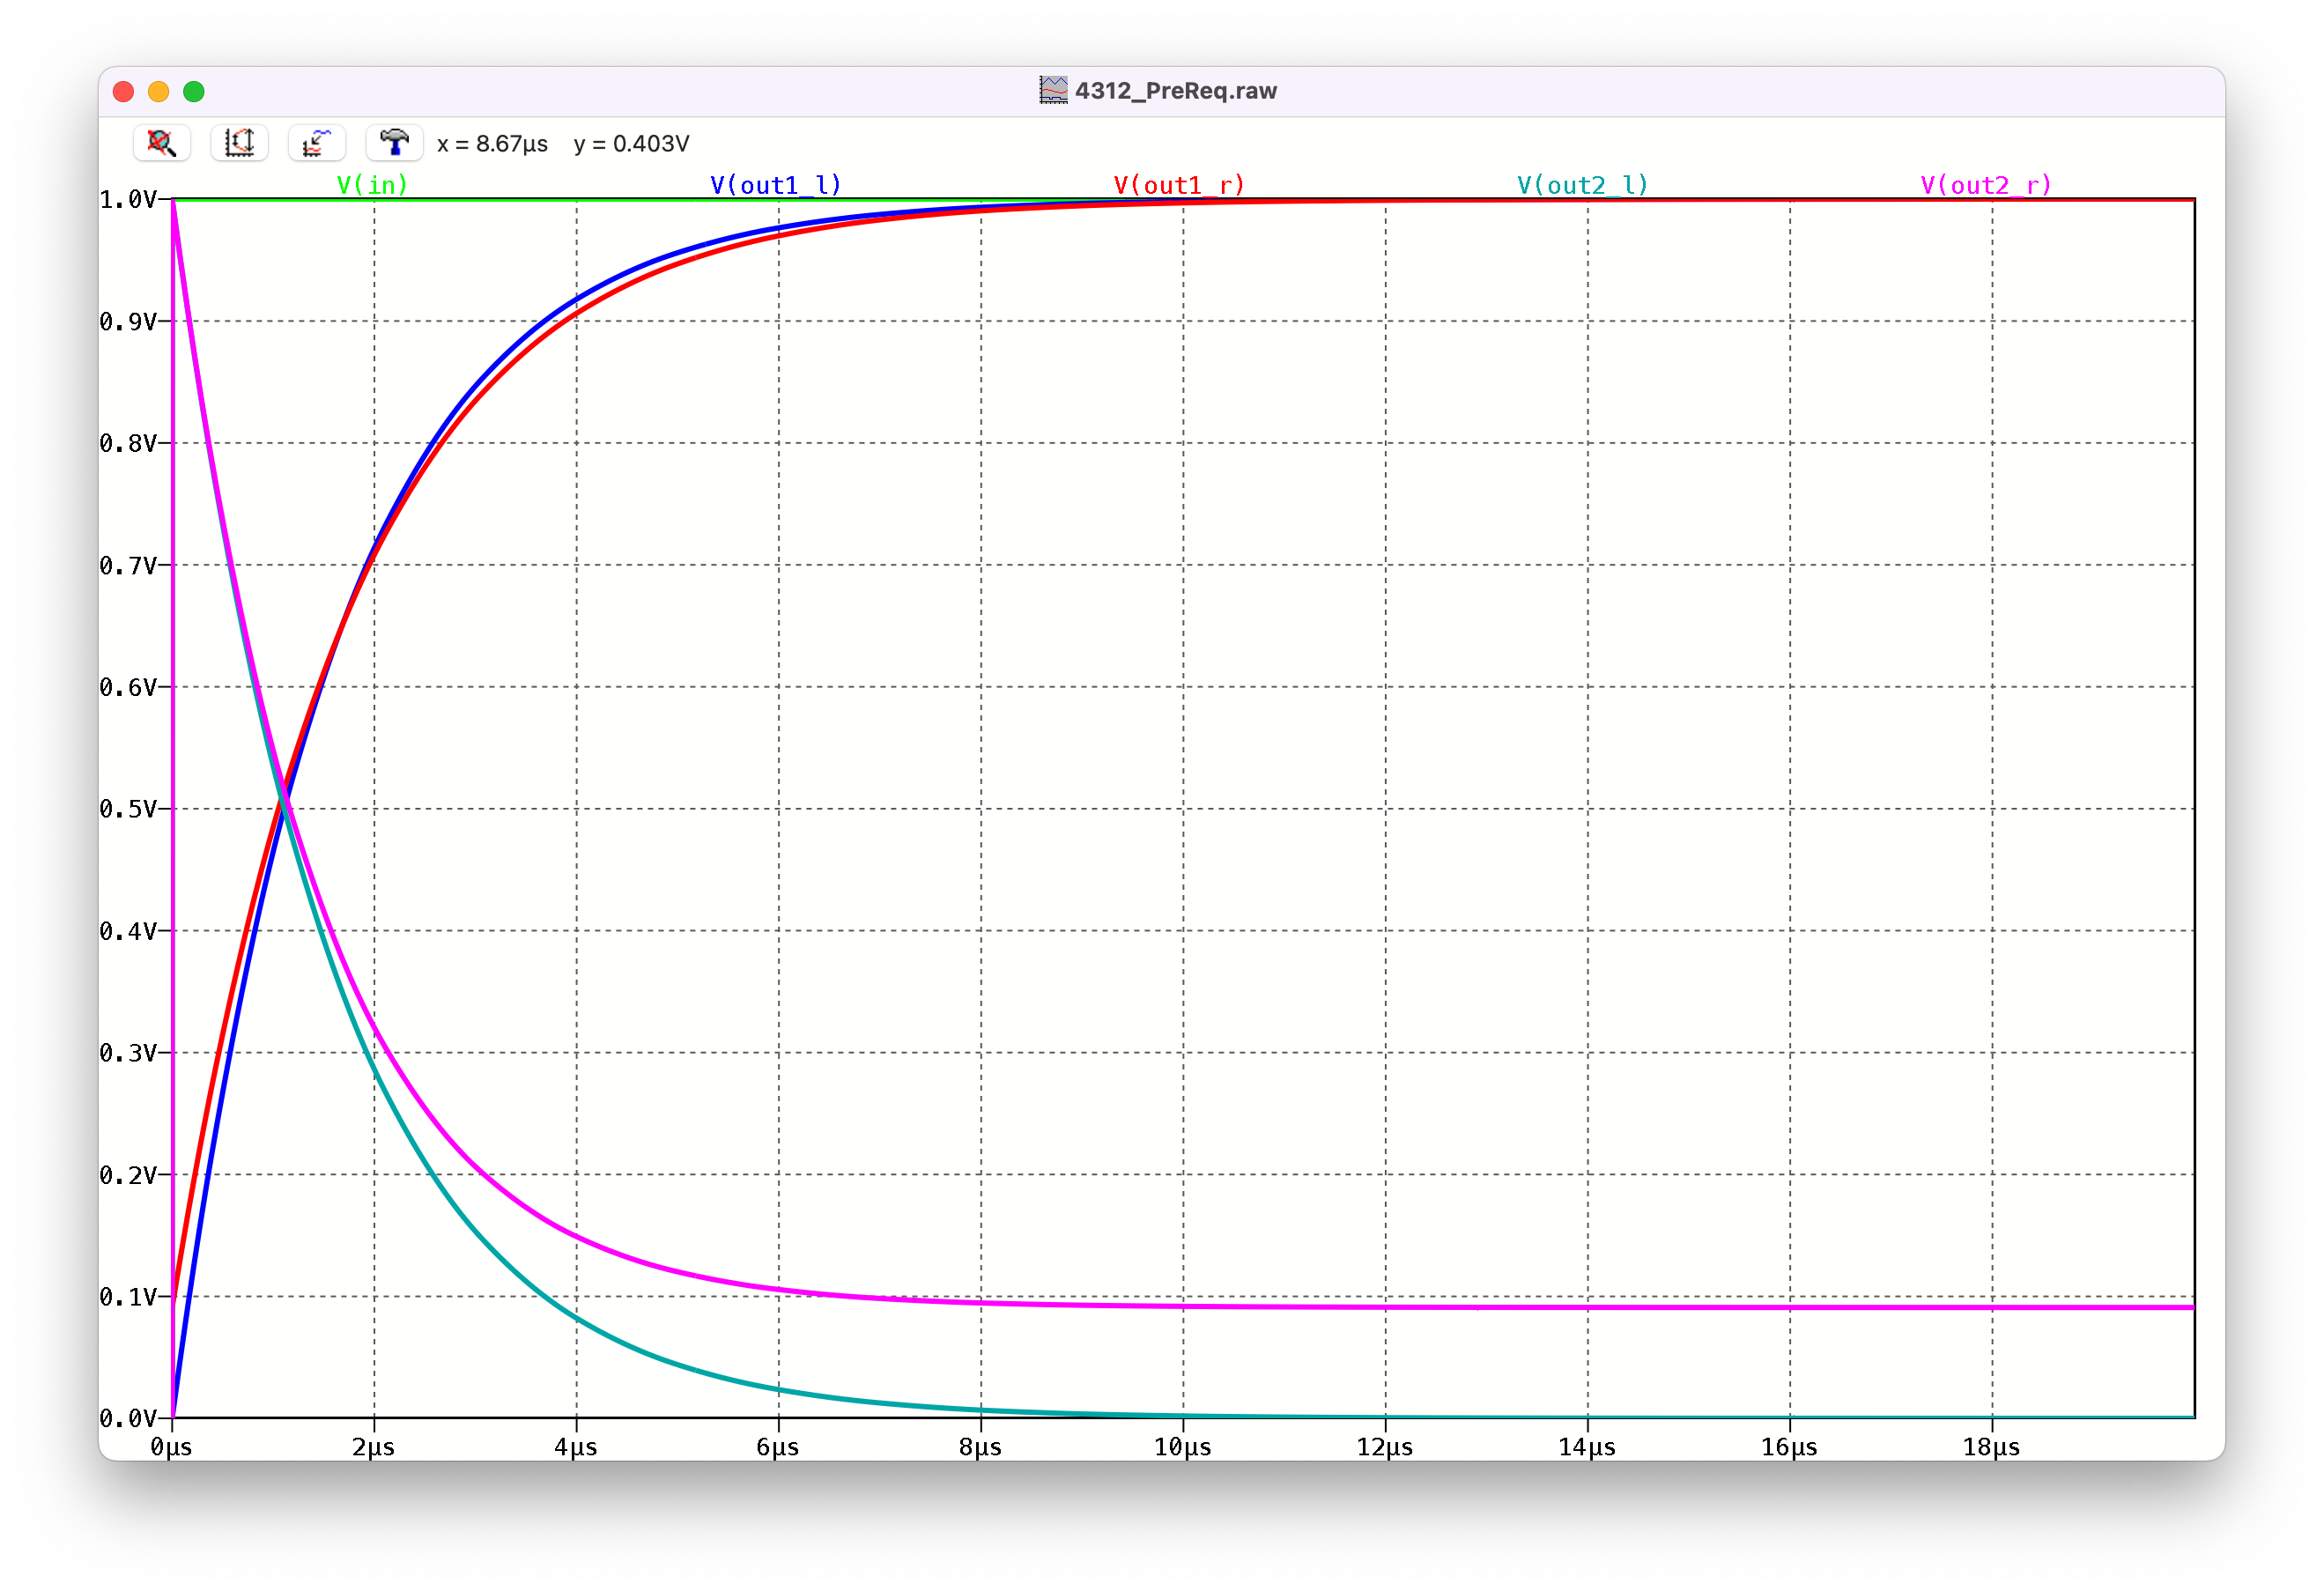
Task: Open the Control Panel hammer icon
Action: coord(394,143)
